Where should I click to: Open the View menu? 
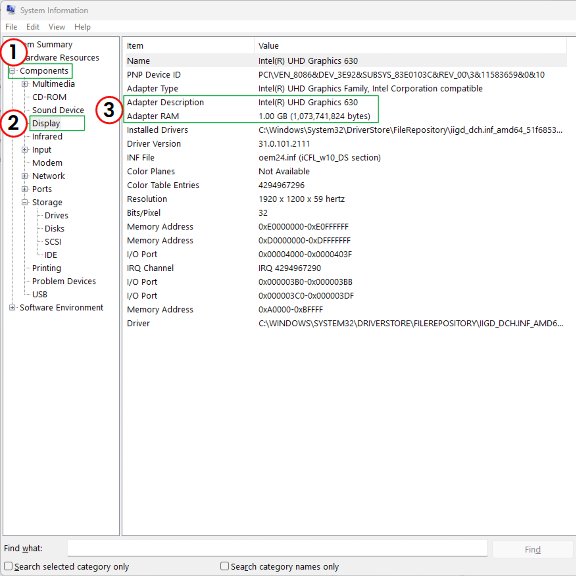point(57,27)
